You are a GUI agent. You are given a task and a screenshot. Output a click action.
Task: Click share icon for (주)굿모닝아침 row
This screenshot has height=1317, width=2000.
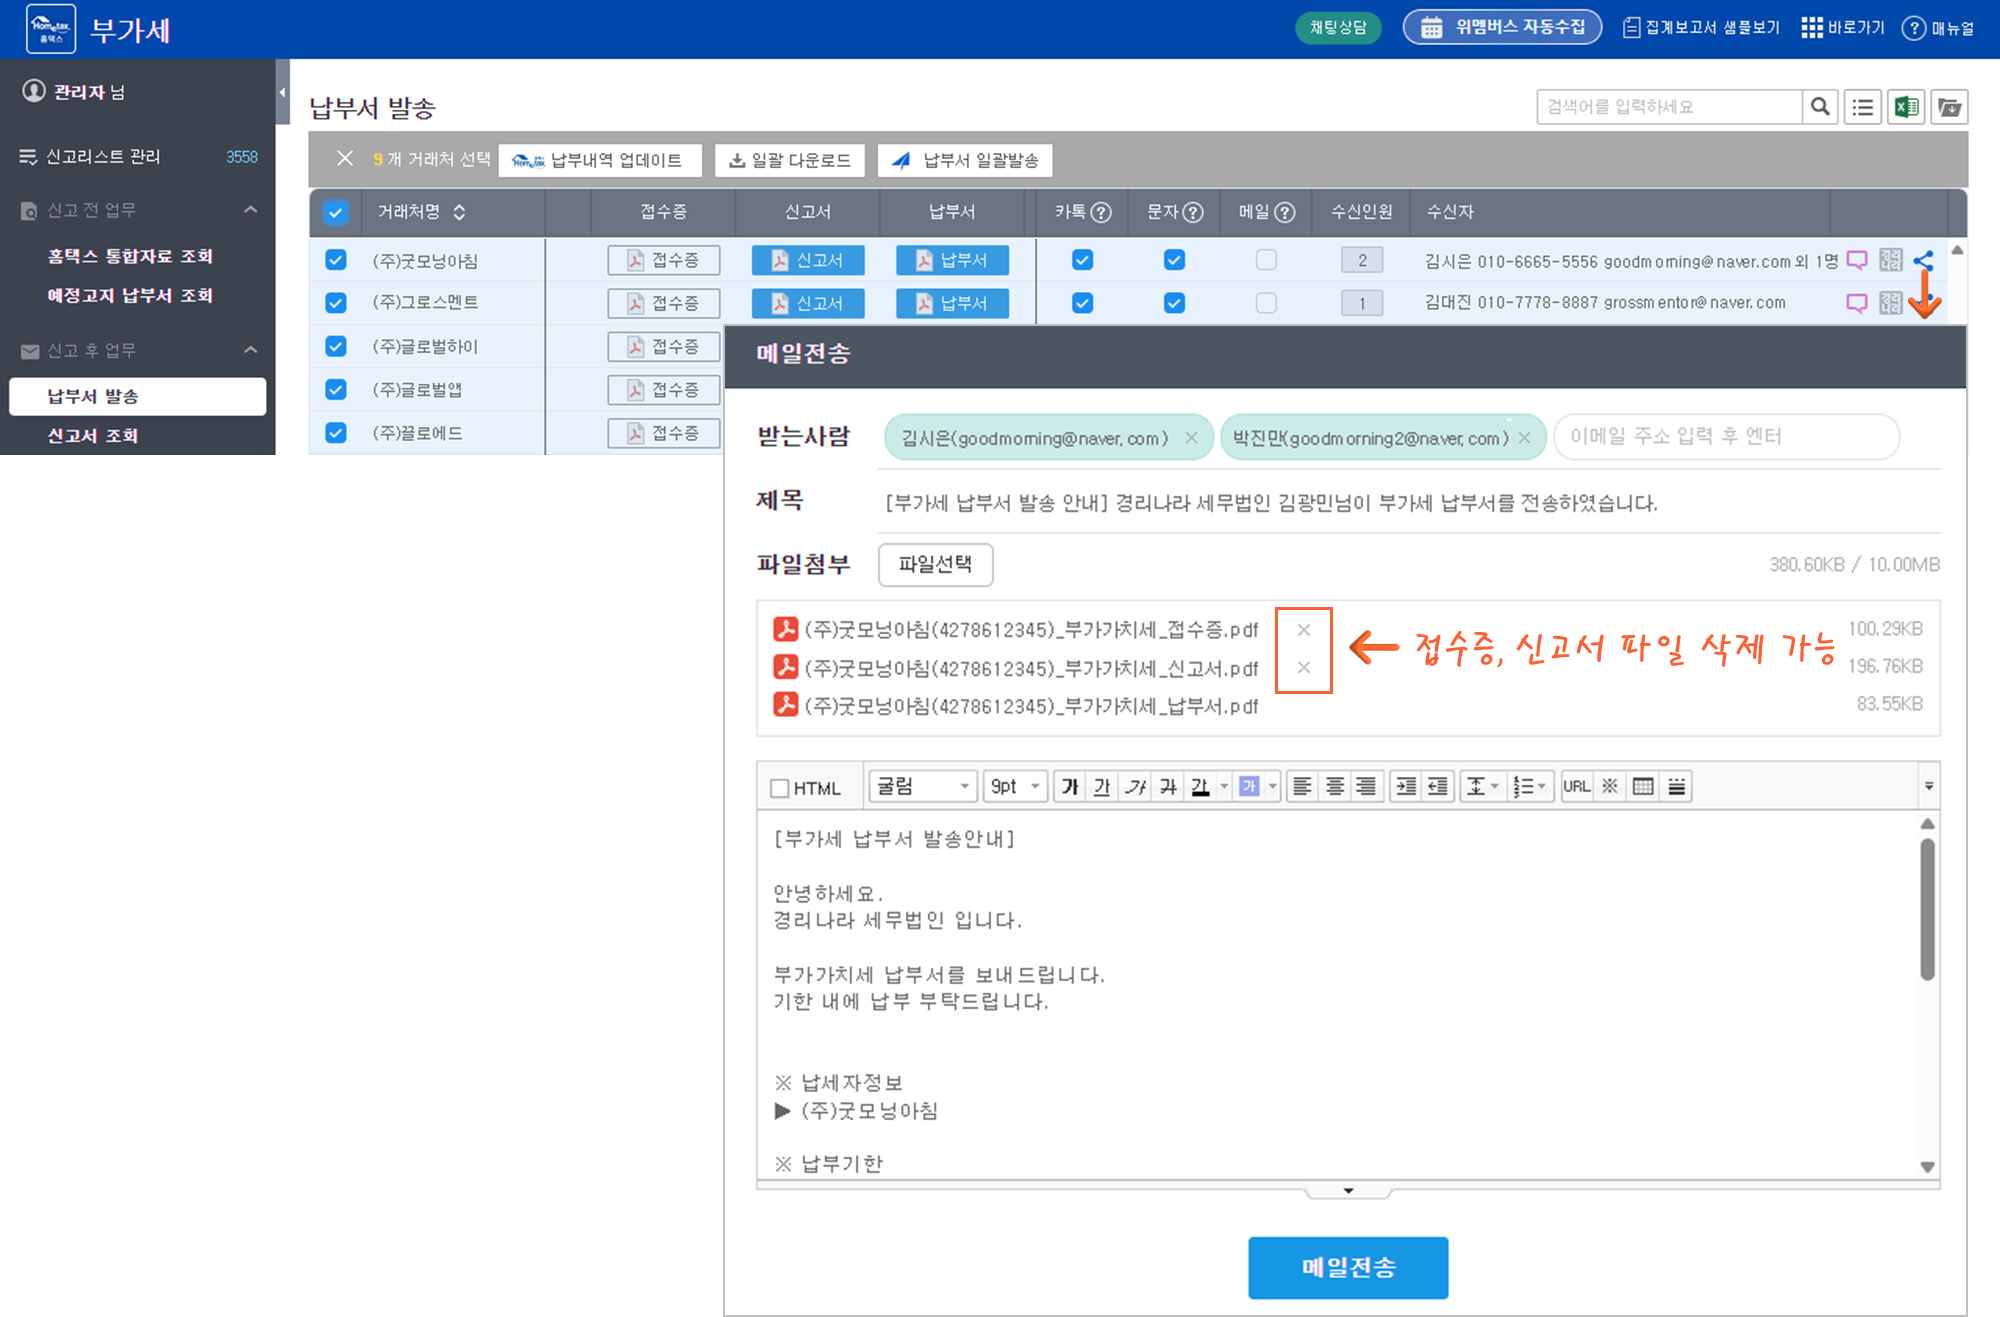[1923, 261]
